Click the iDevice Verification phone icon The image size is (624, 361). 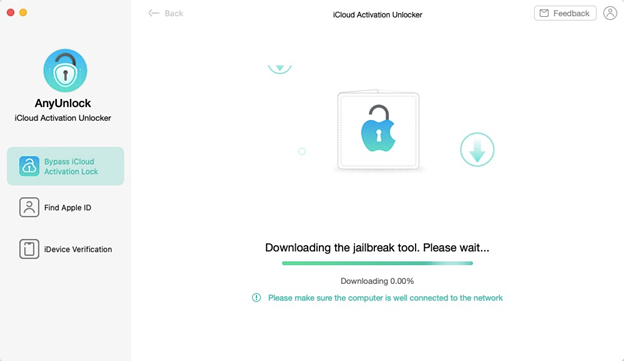pos(29,249)
